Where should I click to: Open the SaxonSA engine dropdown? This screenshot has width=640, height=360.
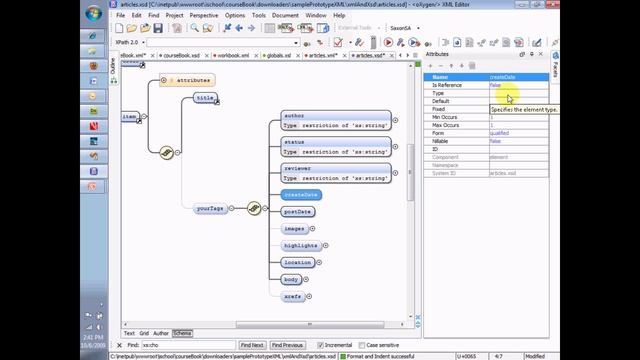(418, 28)
